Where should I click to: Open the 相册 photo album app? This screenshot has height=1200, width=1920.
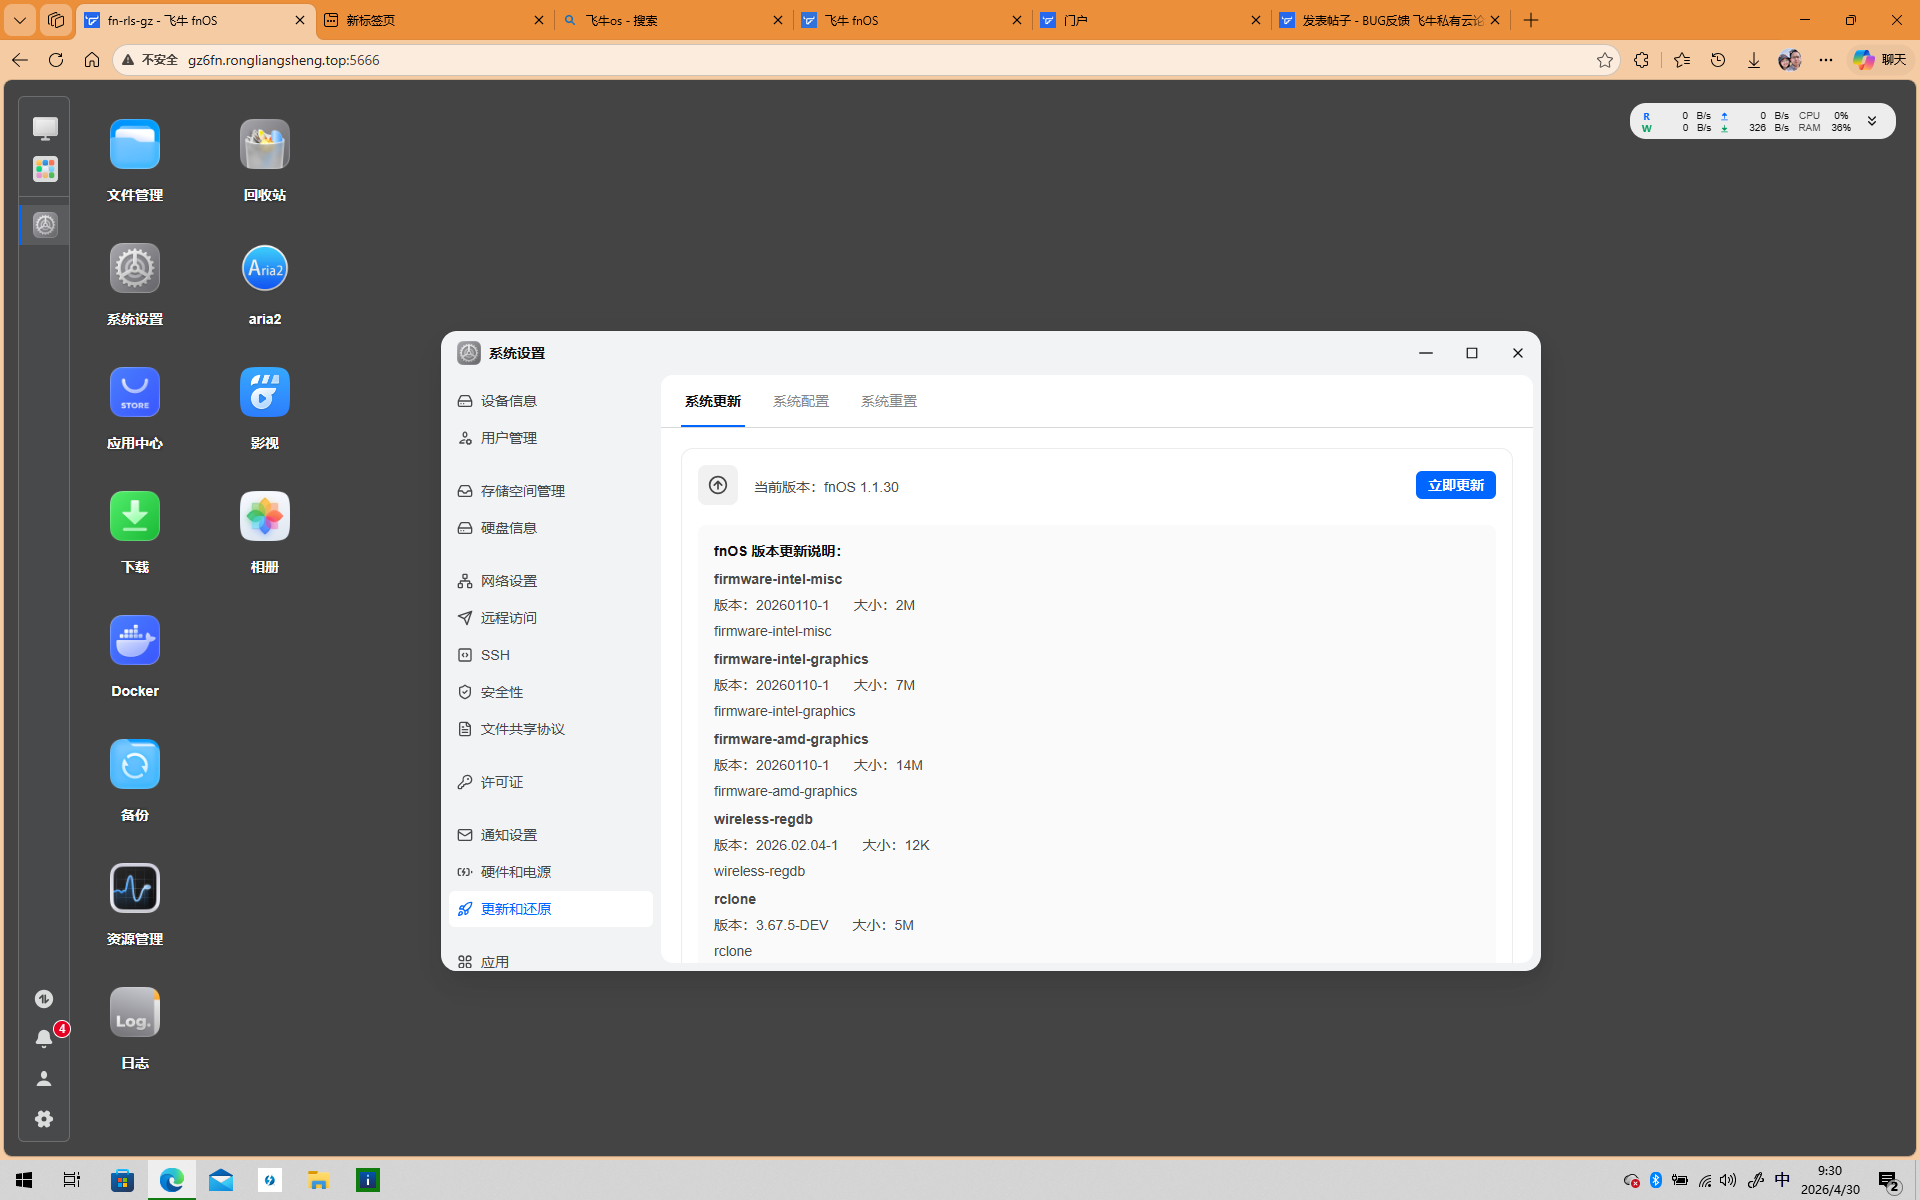[x=265, y=517]
